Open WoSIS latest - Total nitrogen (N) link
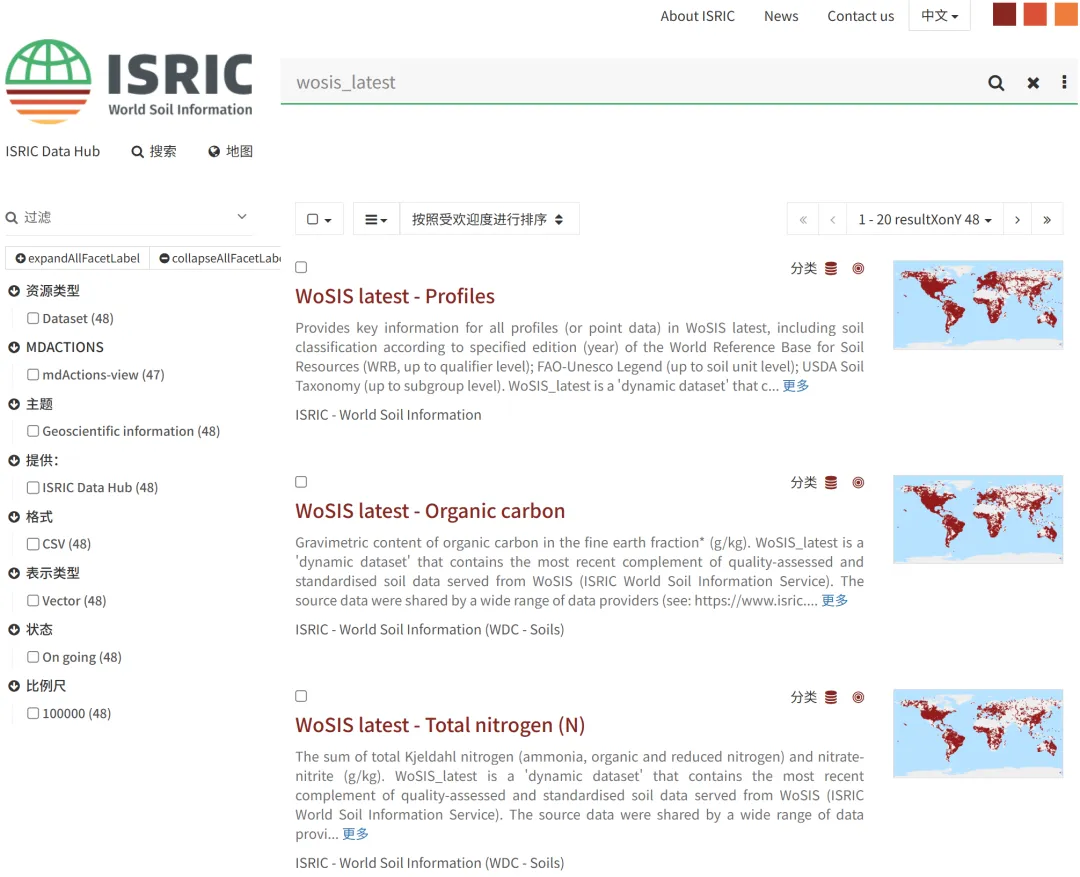The width and height of the screenshot is (1080, 877). pyautogui.click(x=439, y=725)
